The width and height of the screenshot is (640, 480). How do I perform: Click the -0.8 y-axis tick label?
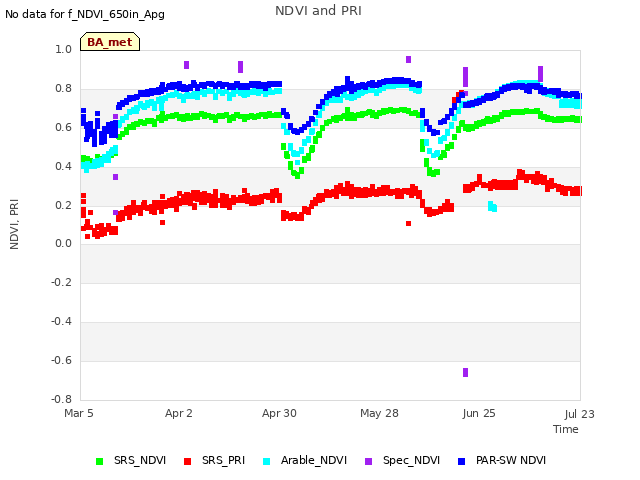pos(61,399)
